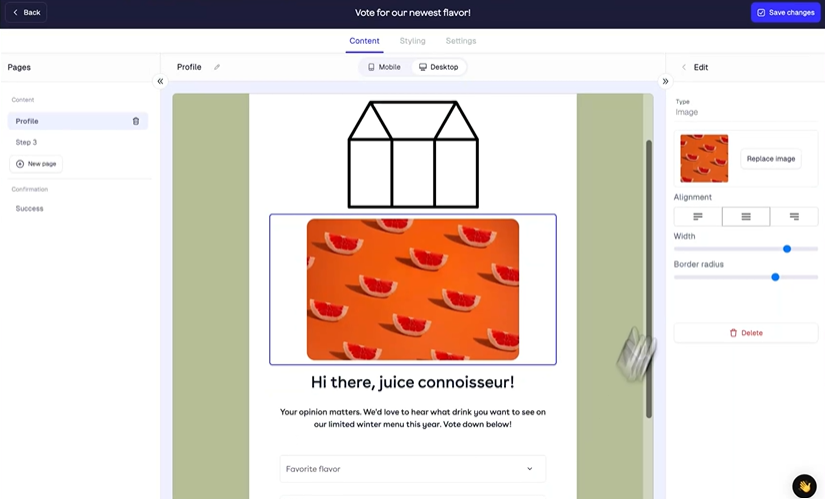The image size is (825, 499).
Task: Align image to the right
Action: click(x=794, y=216)
